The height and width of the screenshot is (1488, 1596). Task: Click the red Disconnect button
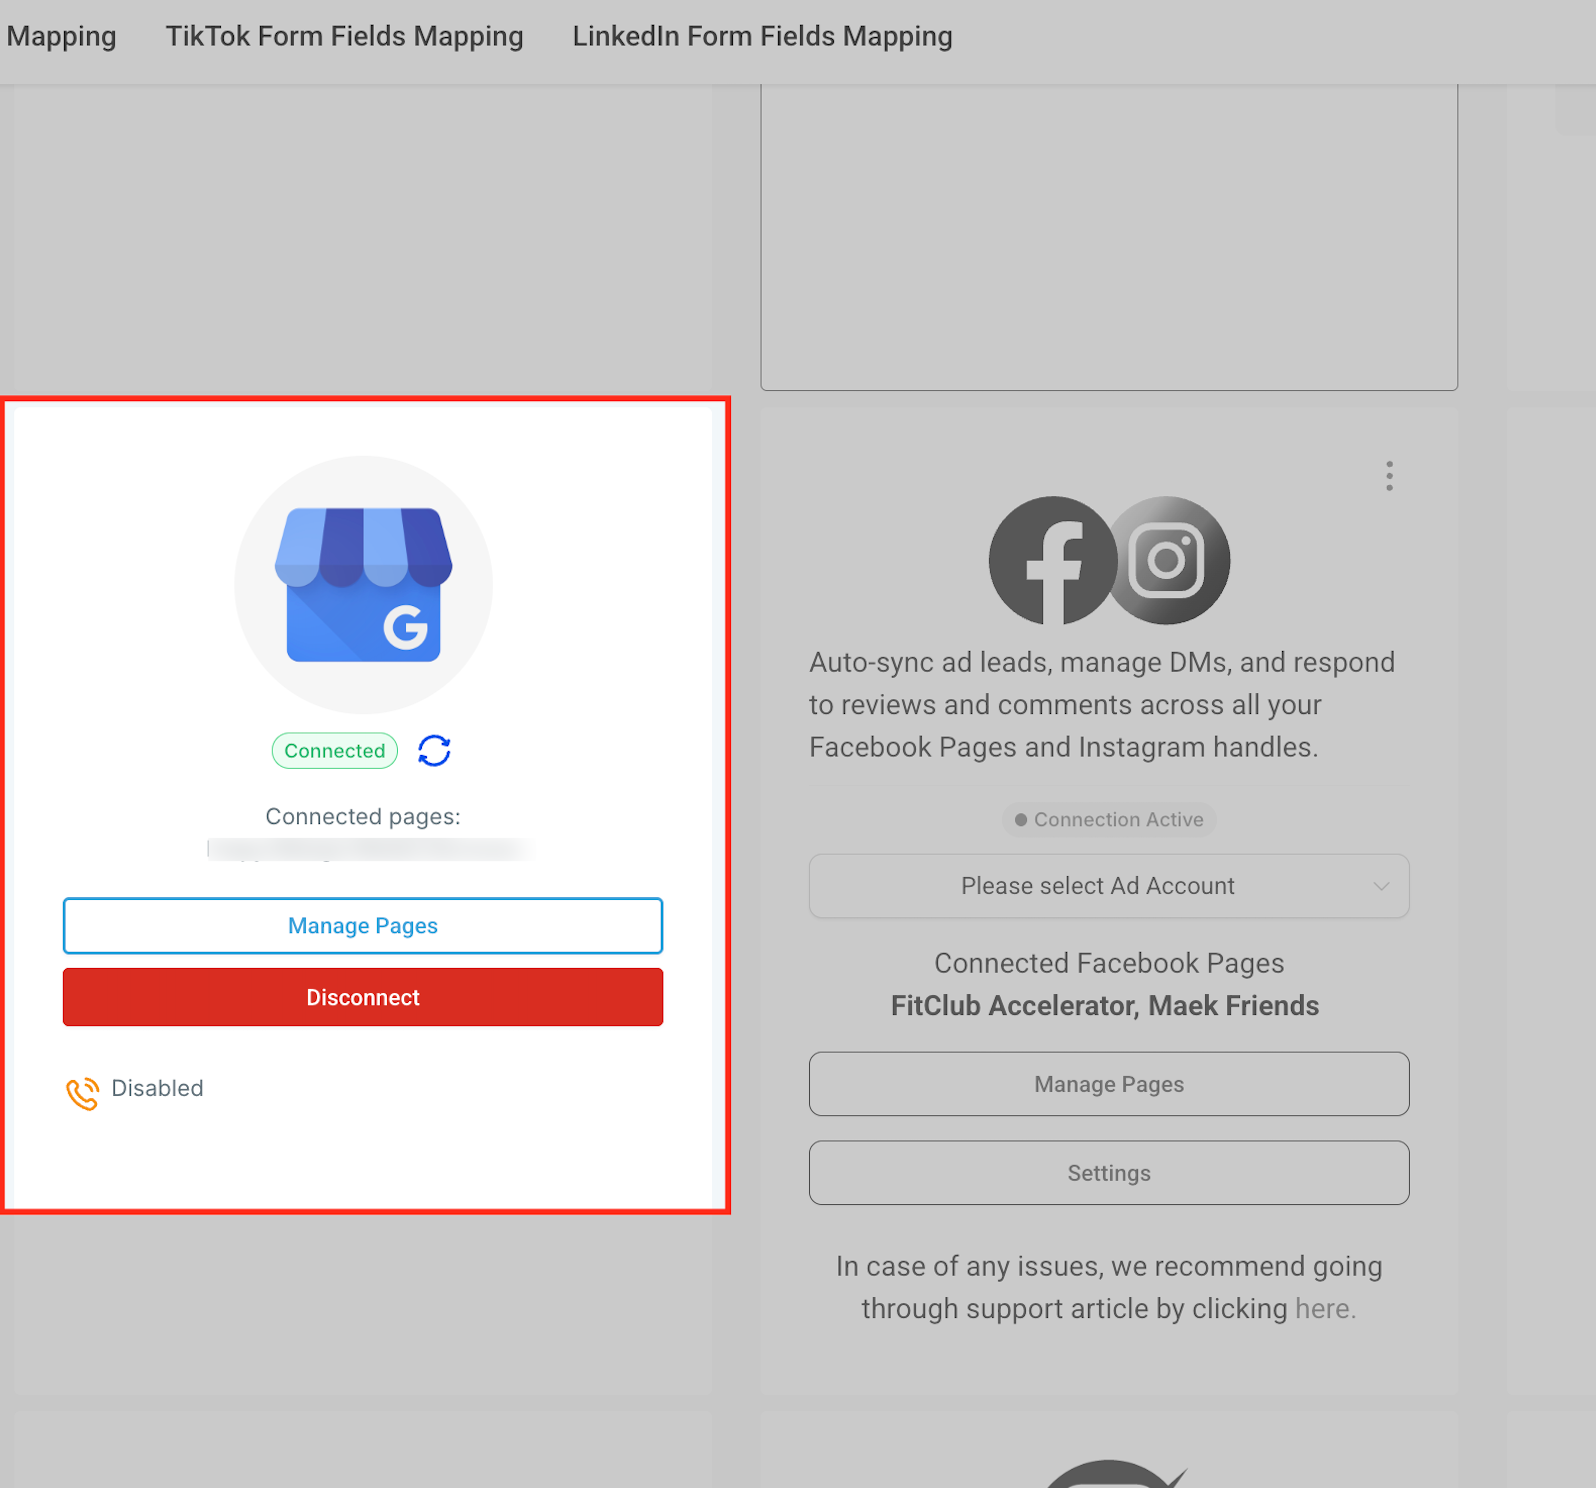pos(363,997)
